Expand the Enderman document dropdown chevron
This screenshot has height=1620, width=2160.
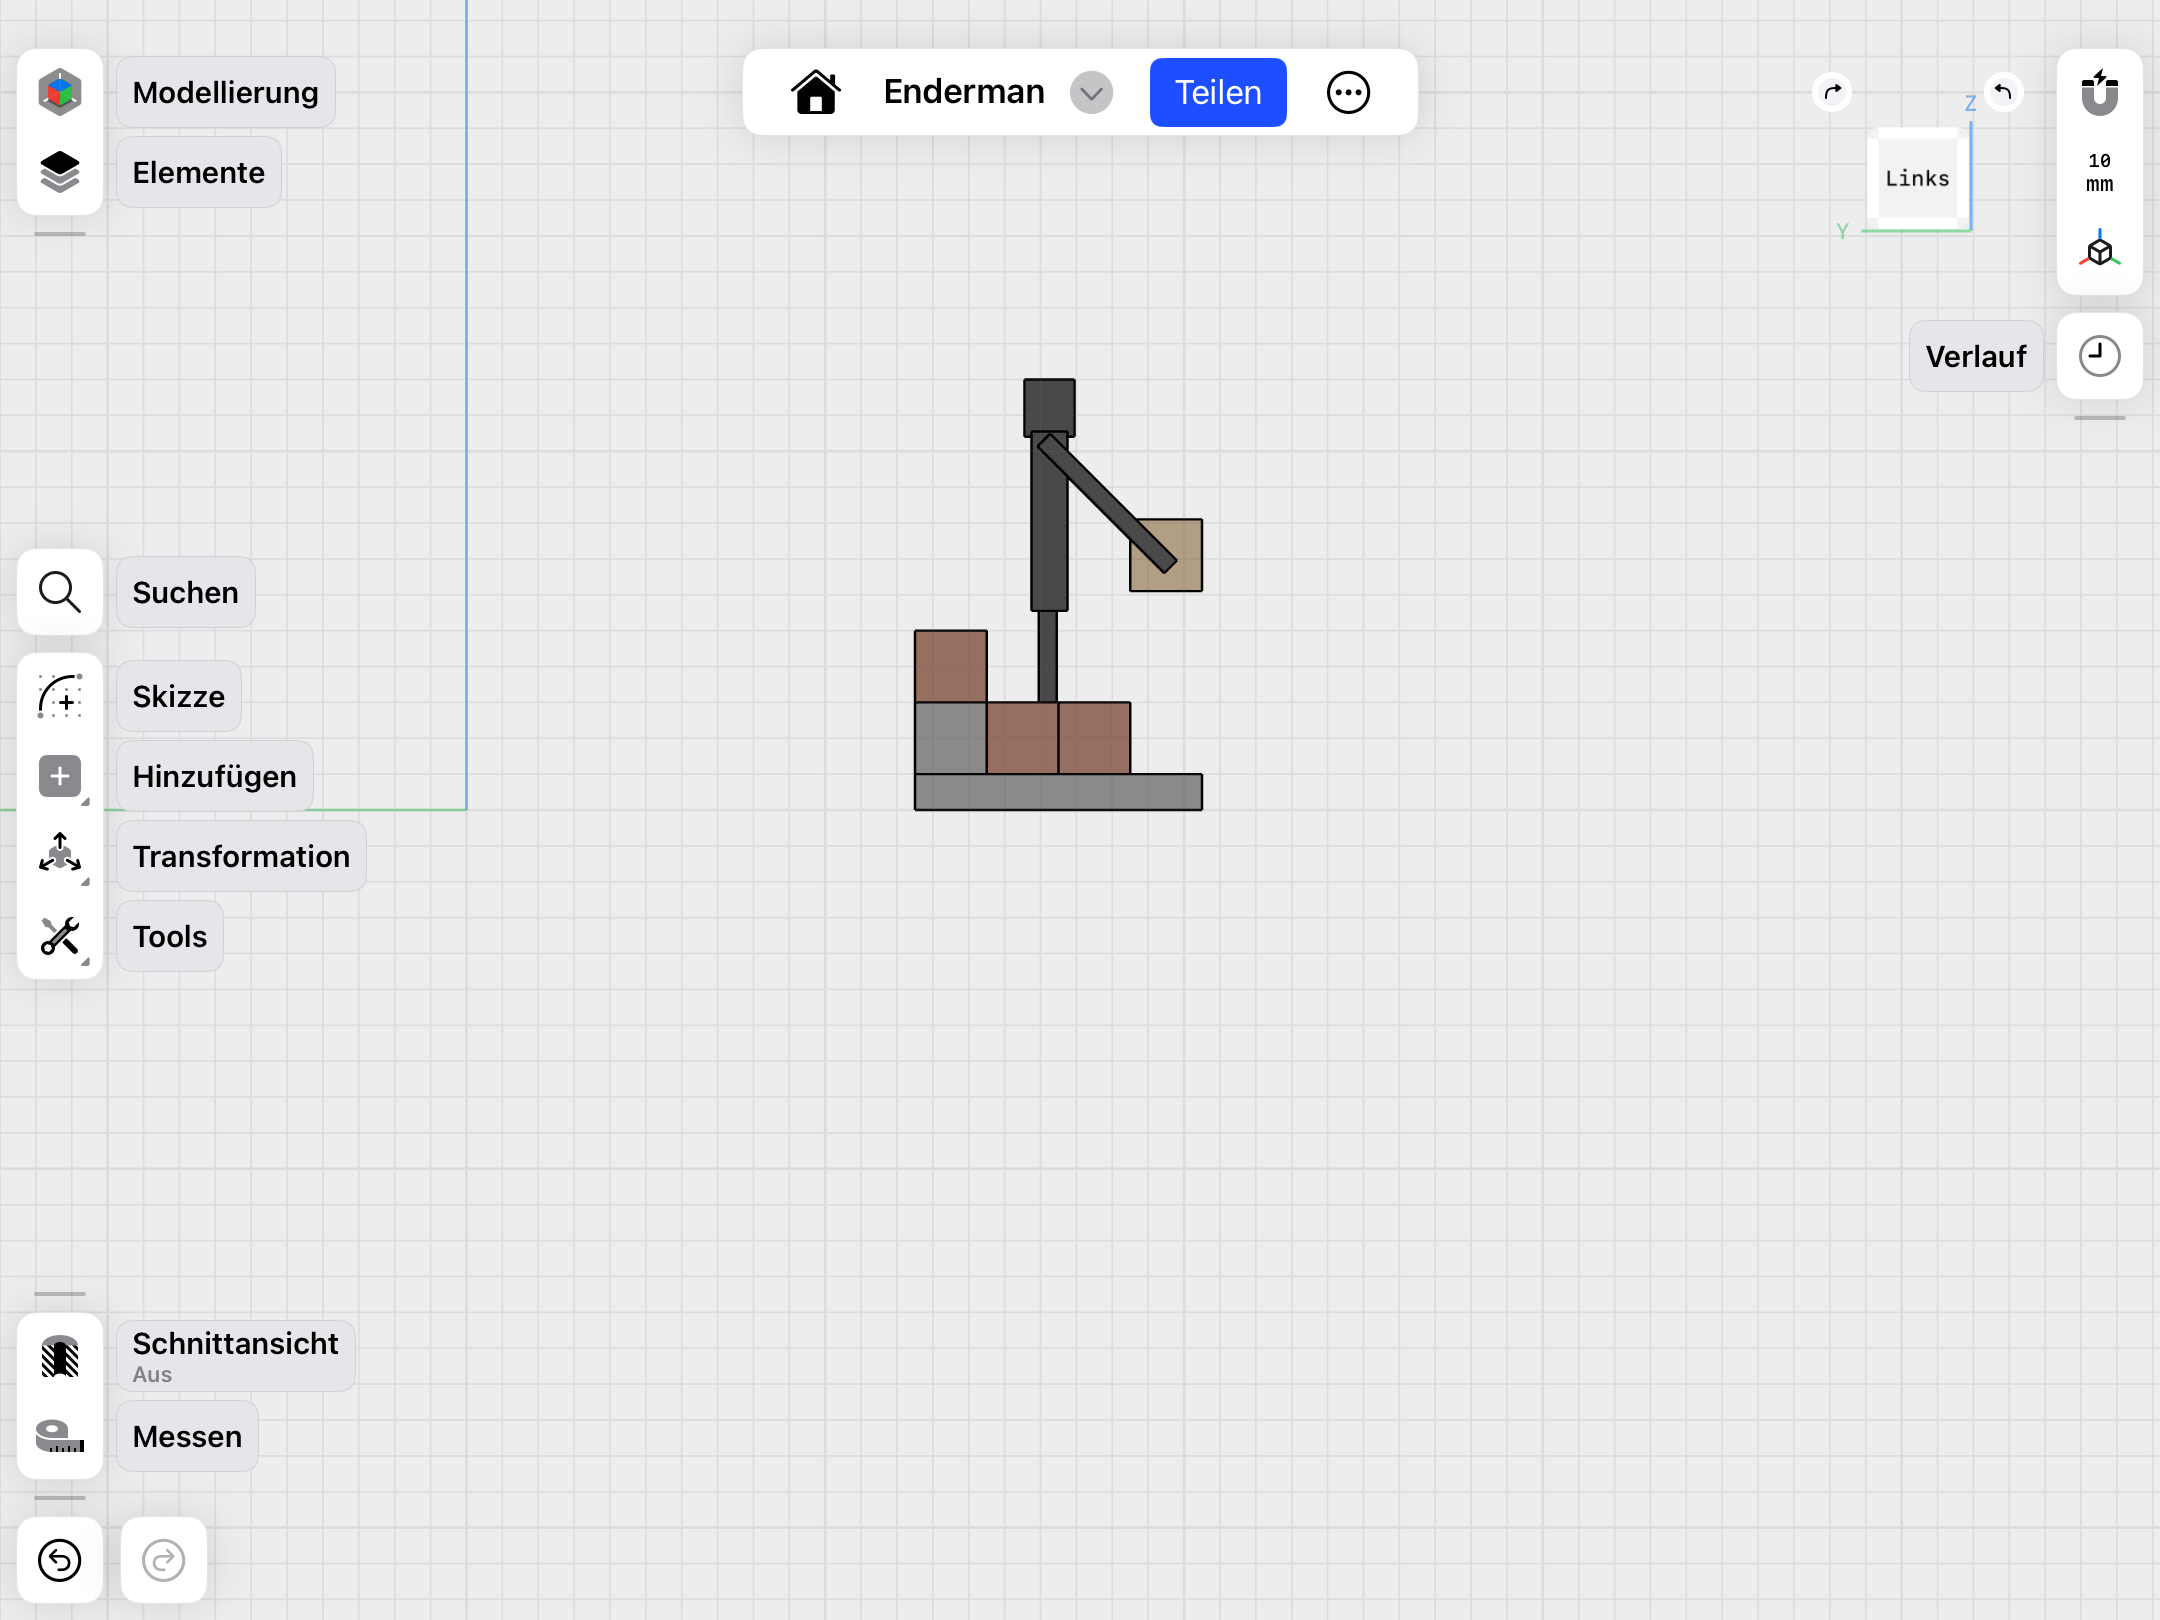click(1092, 93)
